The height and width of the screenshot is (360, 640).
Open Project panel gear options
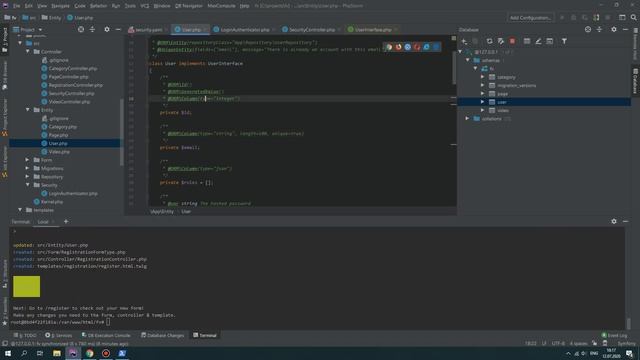coord(107,29)
